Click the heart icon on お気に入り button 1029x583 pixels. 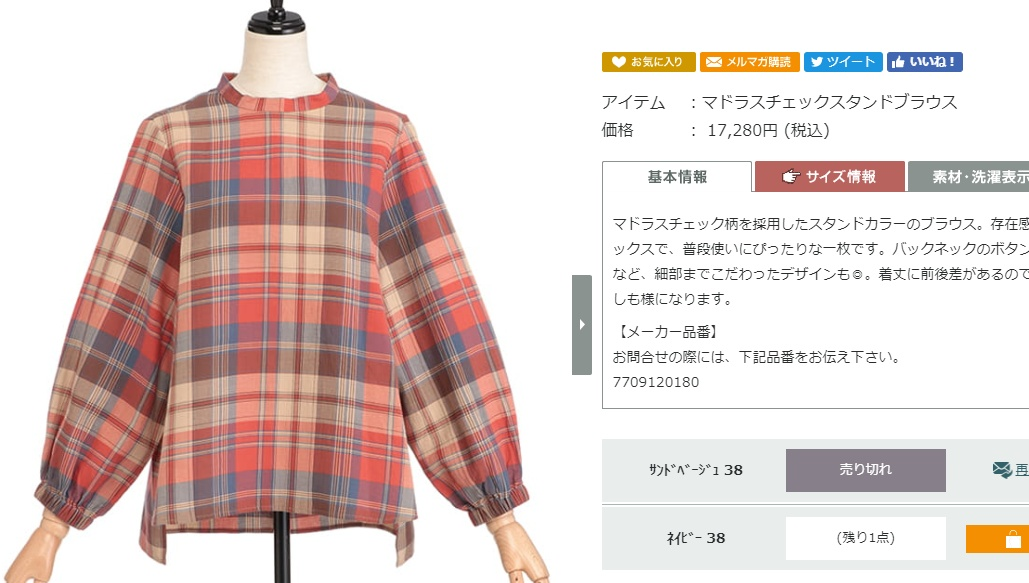(x=618, y=62)
